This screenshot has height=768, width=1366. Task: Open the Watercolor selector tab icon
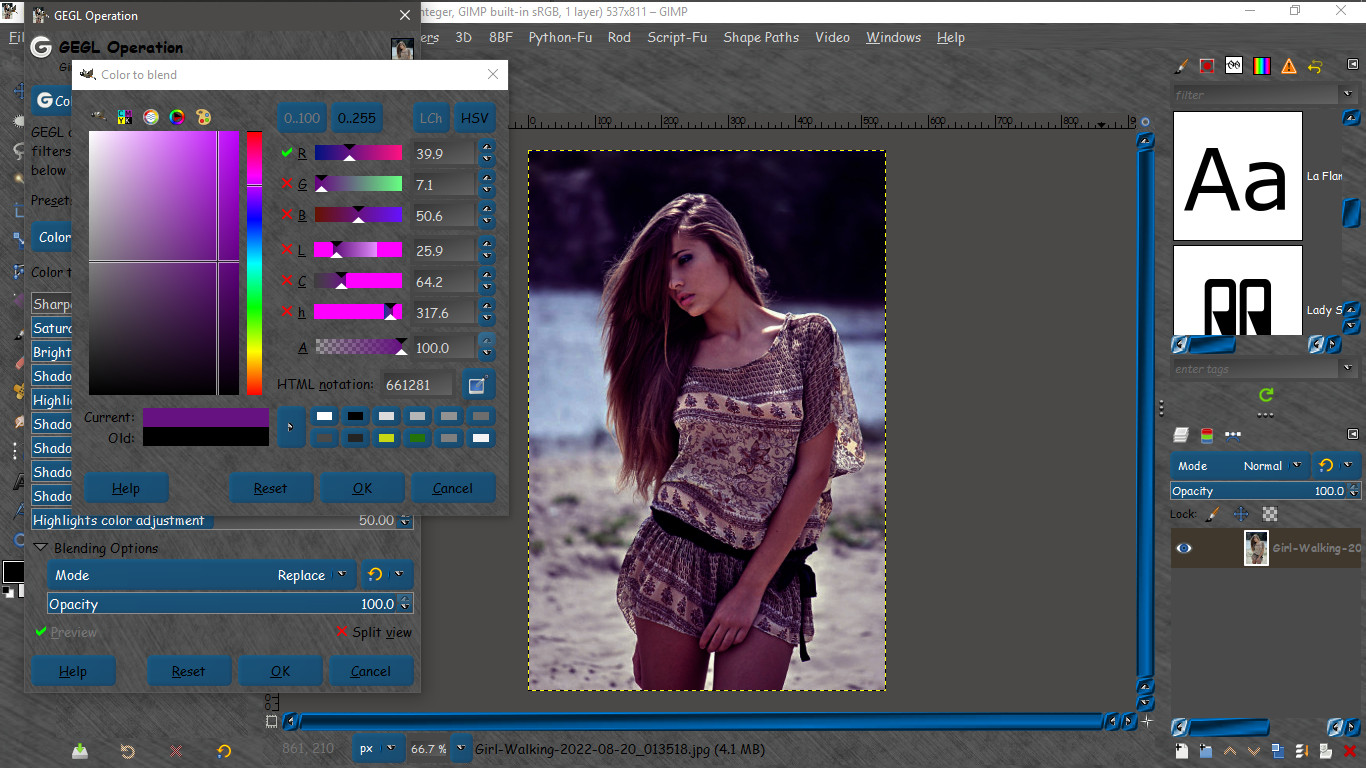click(151, 117)
